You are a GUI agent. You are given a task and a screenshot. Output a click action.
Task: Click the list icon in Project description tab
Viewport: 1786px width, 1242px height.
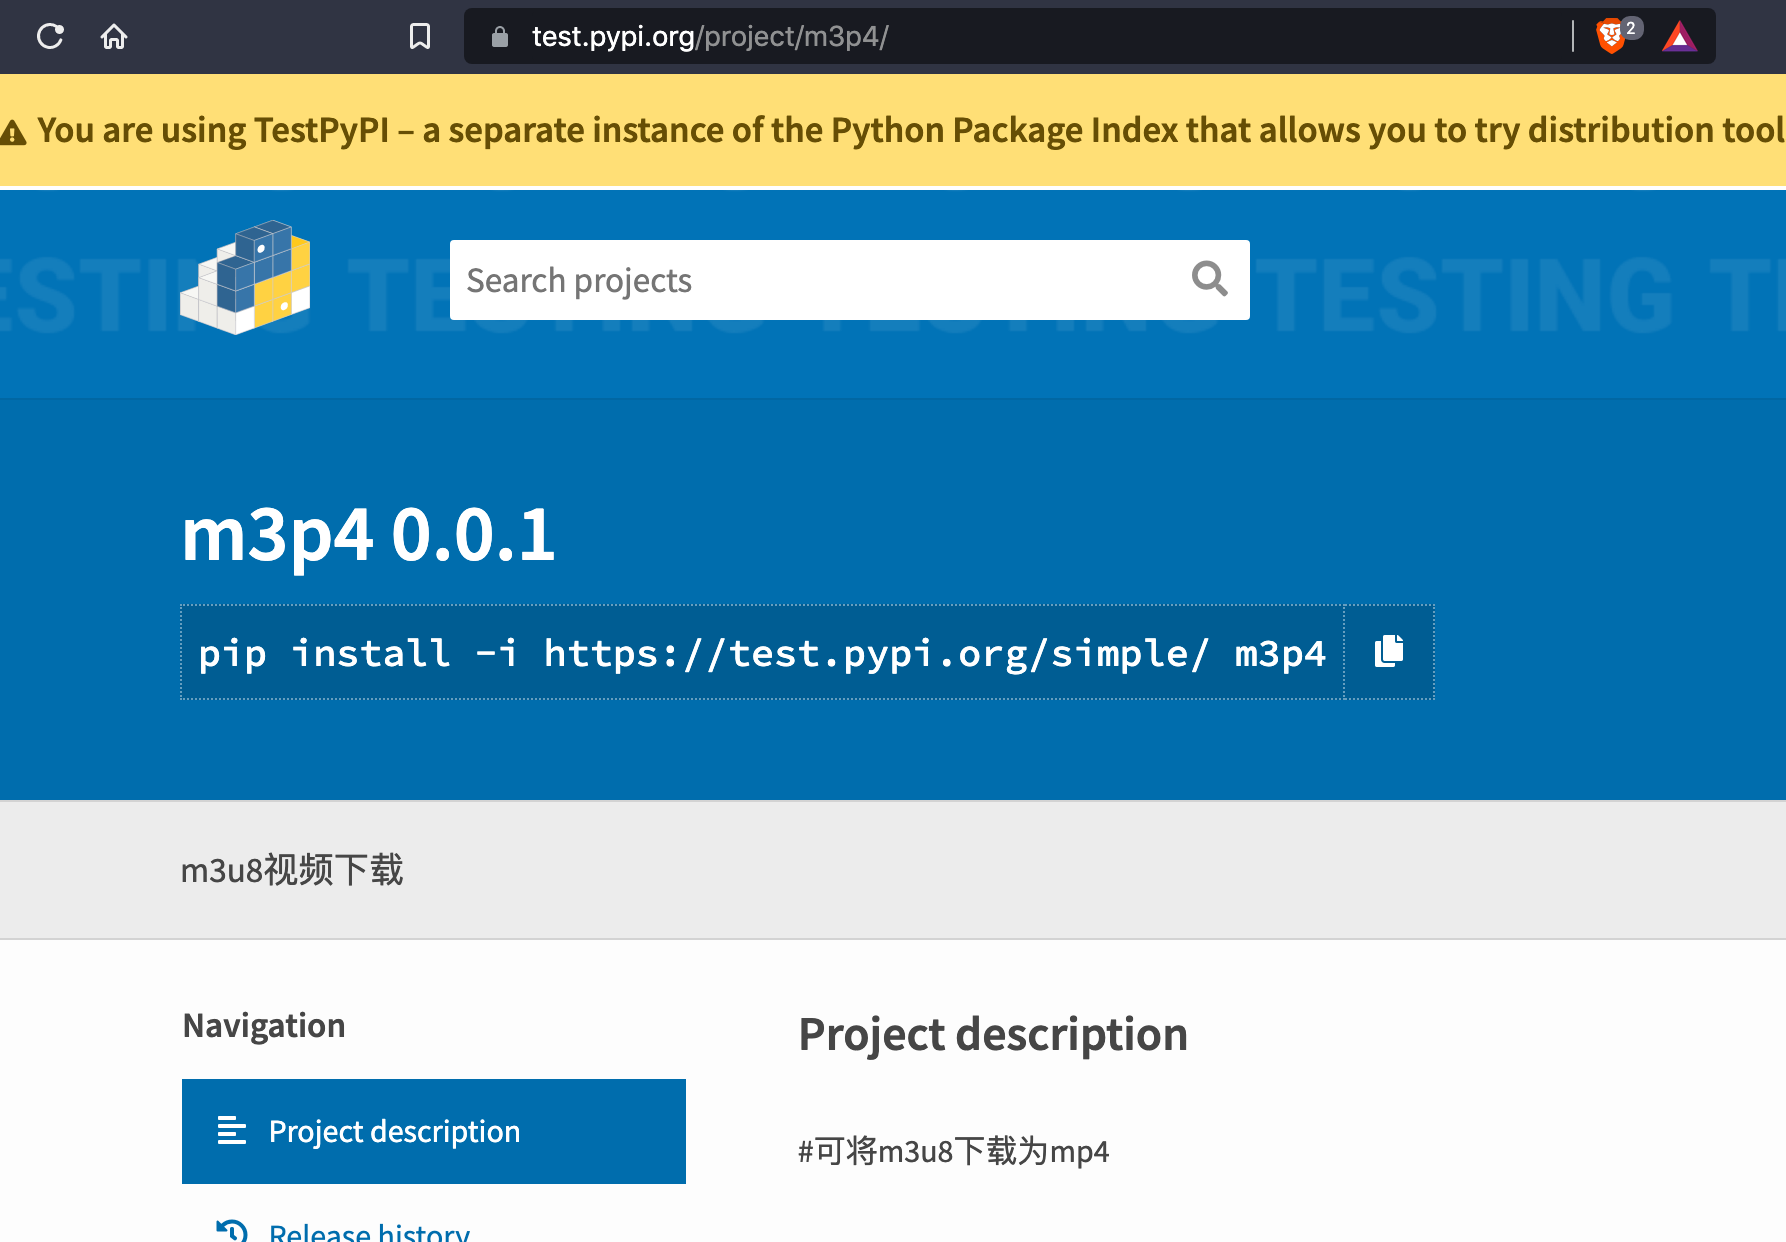[232, 1131]
